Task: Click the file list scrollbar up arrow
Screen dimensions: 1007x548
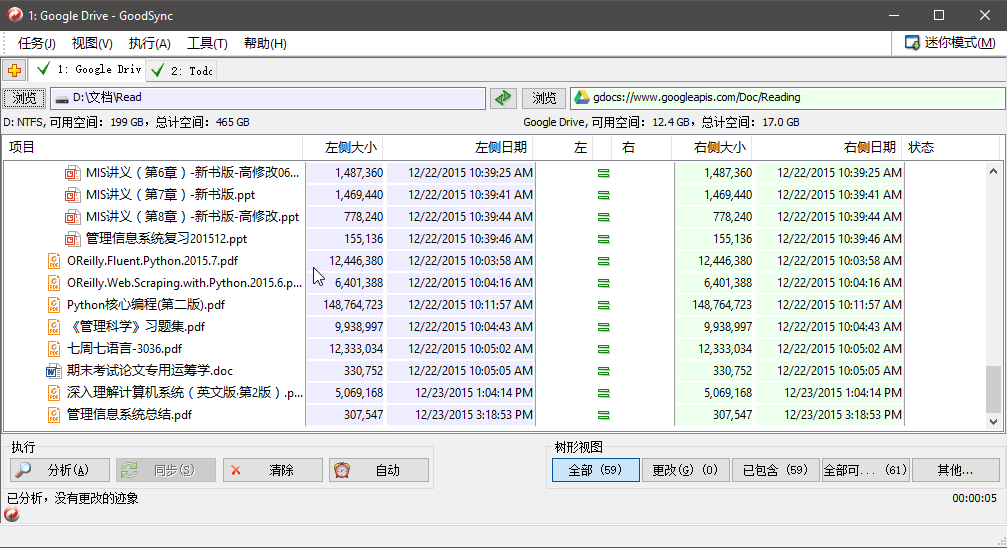Action: click(x=994, y=171)
